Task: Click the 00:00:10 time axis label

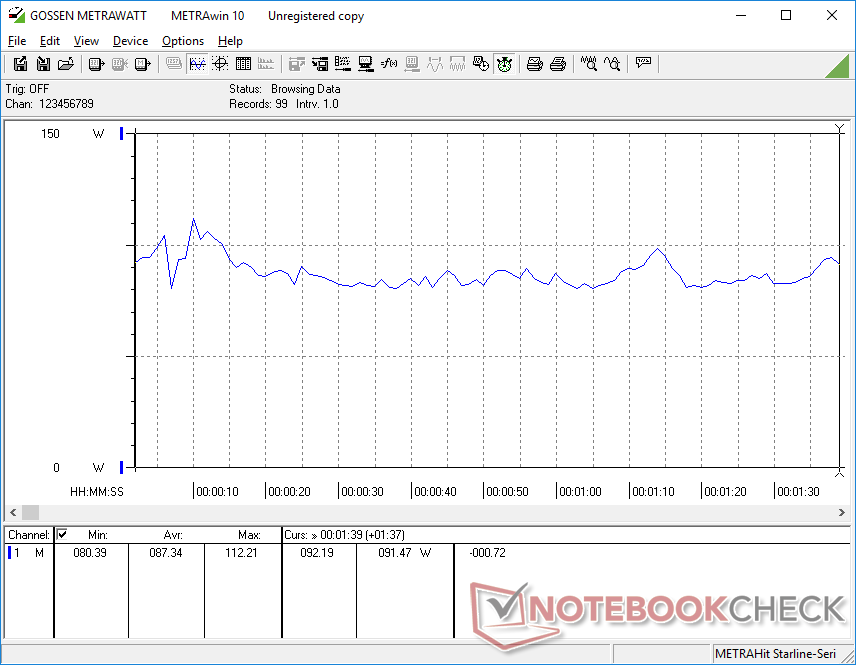Action: (x=217, y=492)
